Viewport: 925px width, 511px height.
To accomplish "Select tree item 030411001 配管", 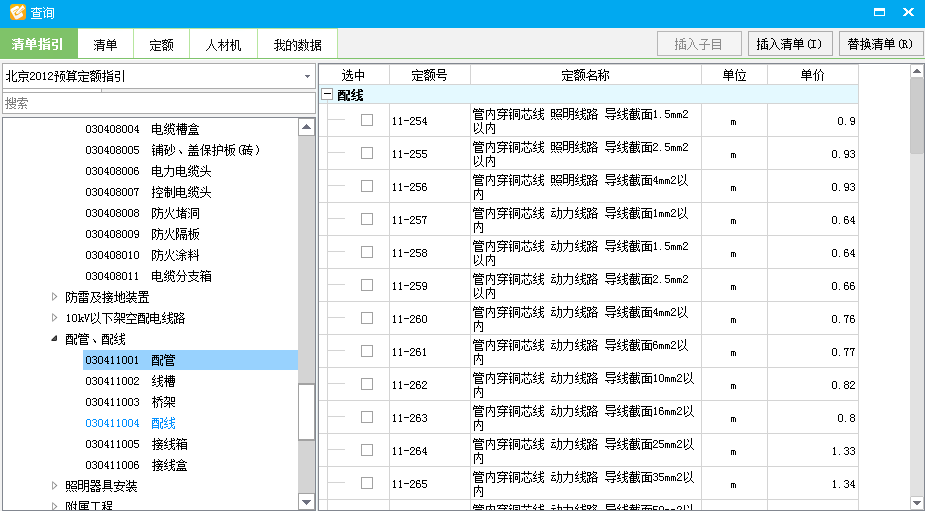I will click(x=190, y=360).
